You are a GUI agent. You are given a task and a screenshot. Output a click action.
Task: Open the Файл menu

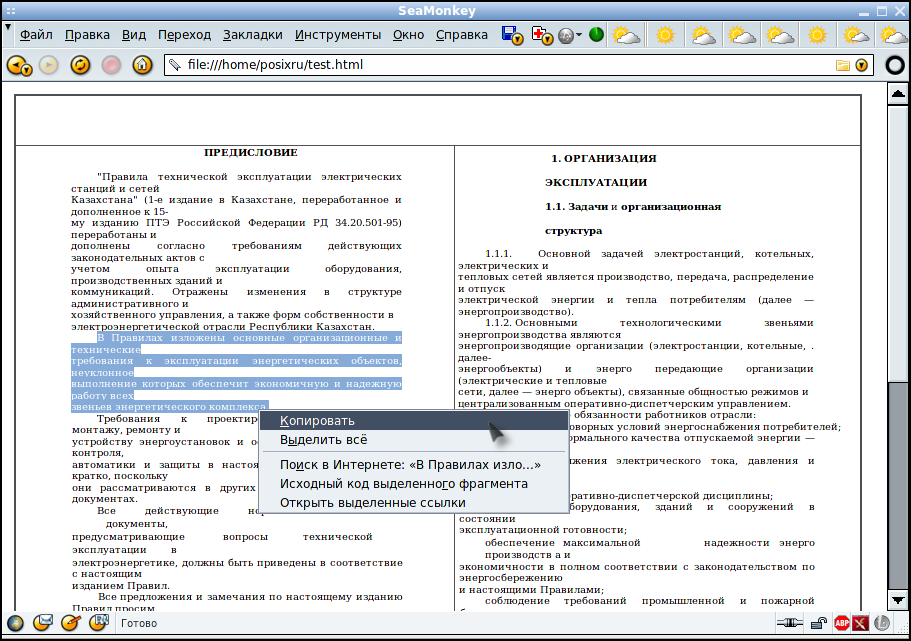point(36,35)
